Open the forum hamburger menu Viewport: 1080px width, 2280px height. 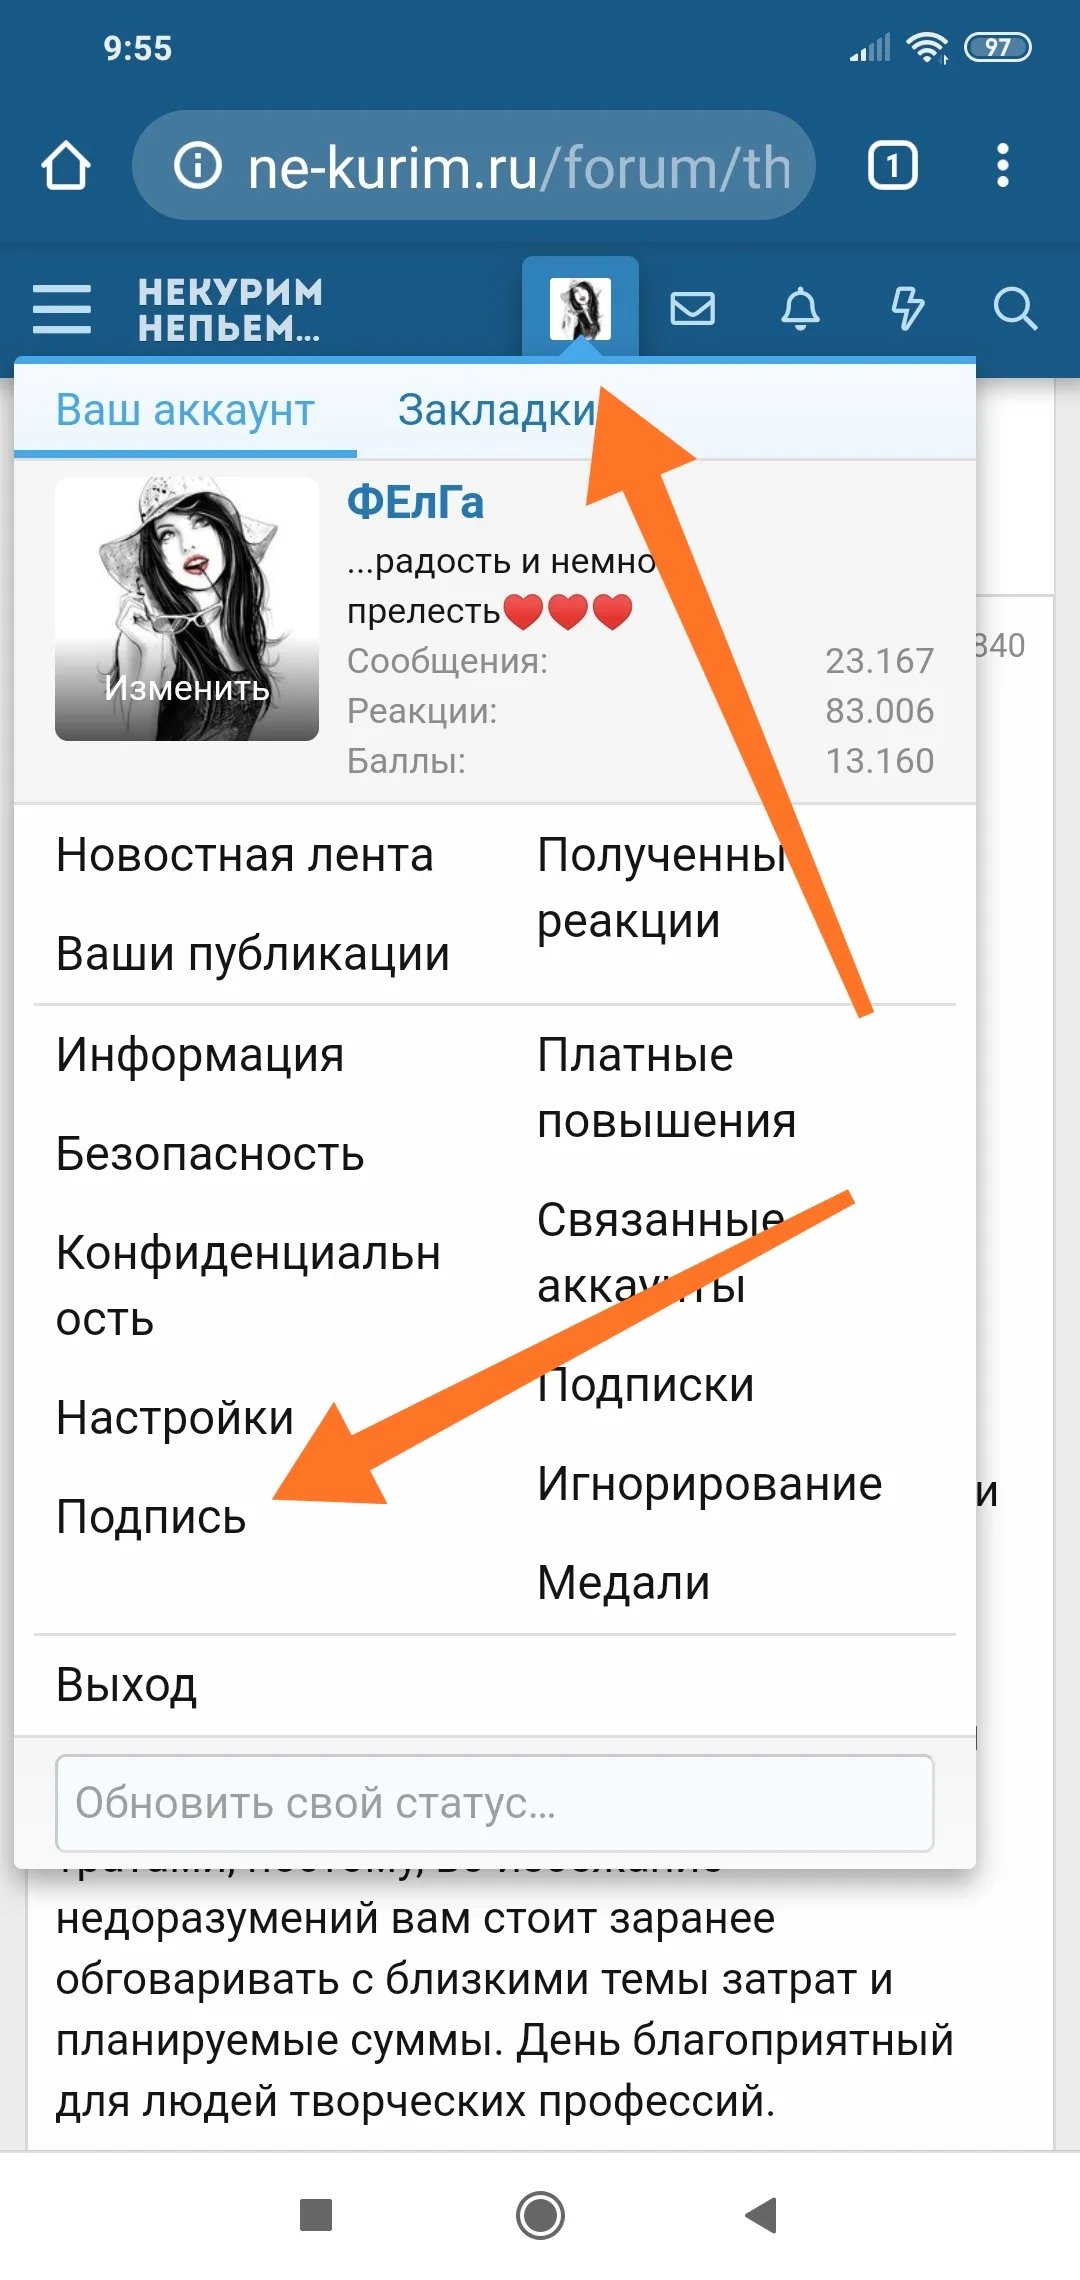click(x=62, y=308)
